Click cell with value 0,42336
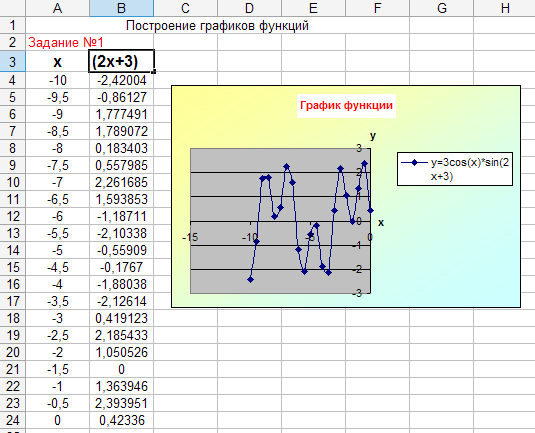 pos(121,420)
